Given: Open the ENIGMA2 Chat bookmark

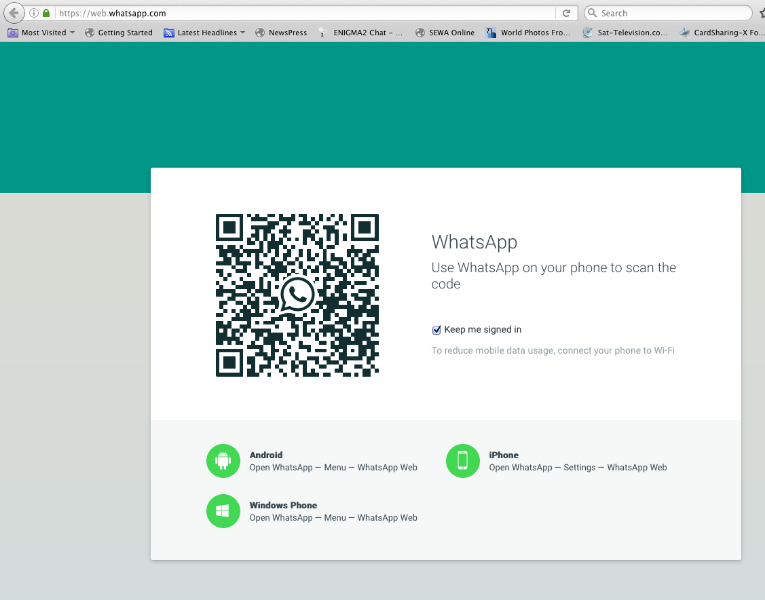Looking at the screenshot, I should (361, 33).
